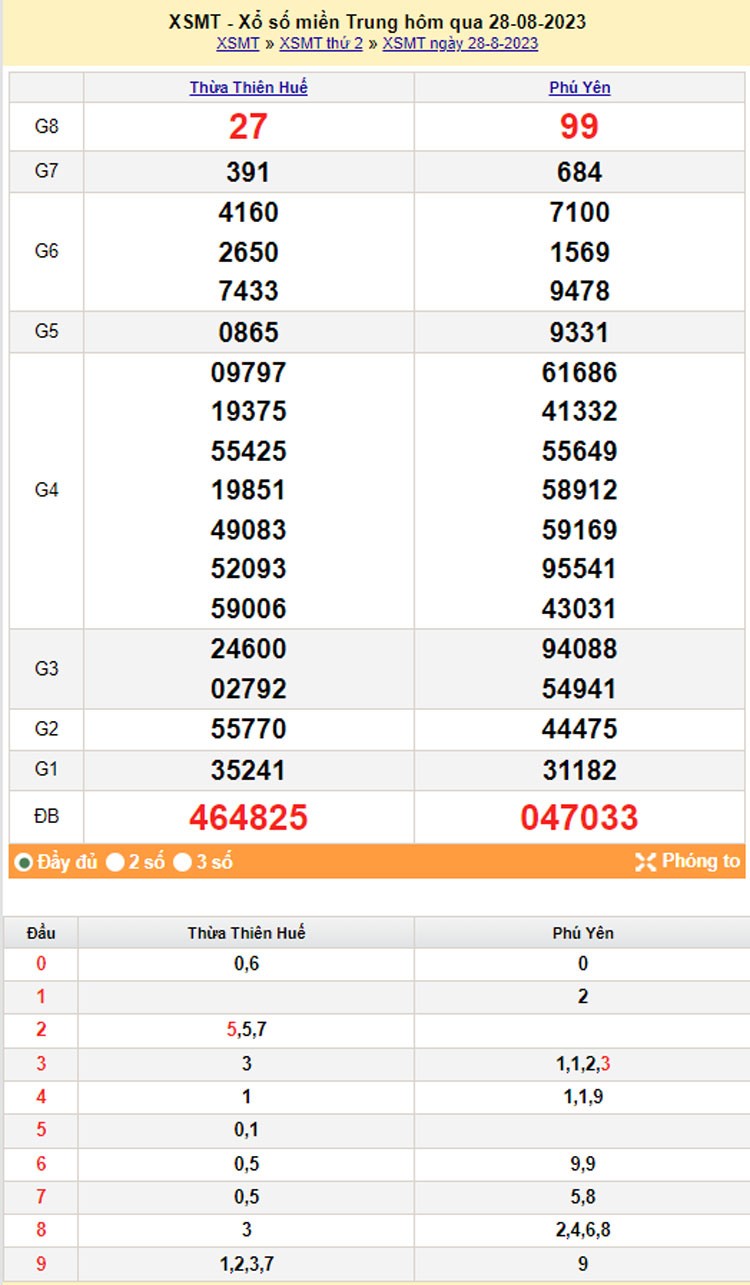Click the Phóng to enlarge icon
Viewport: 750px width, 1285px height.
645,862
